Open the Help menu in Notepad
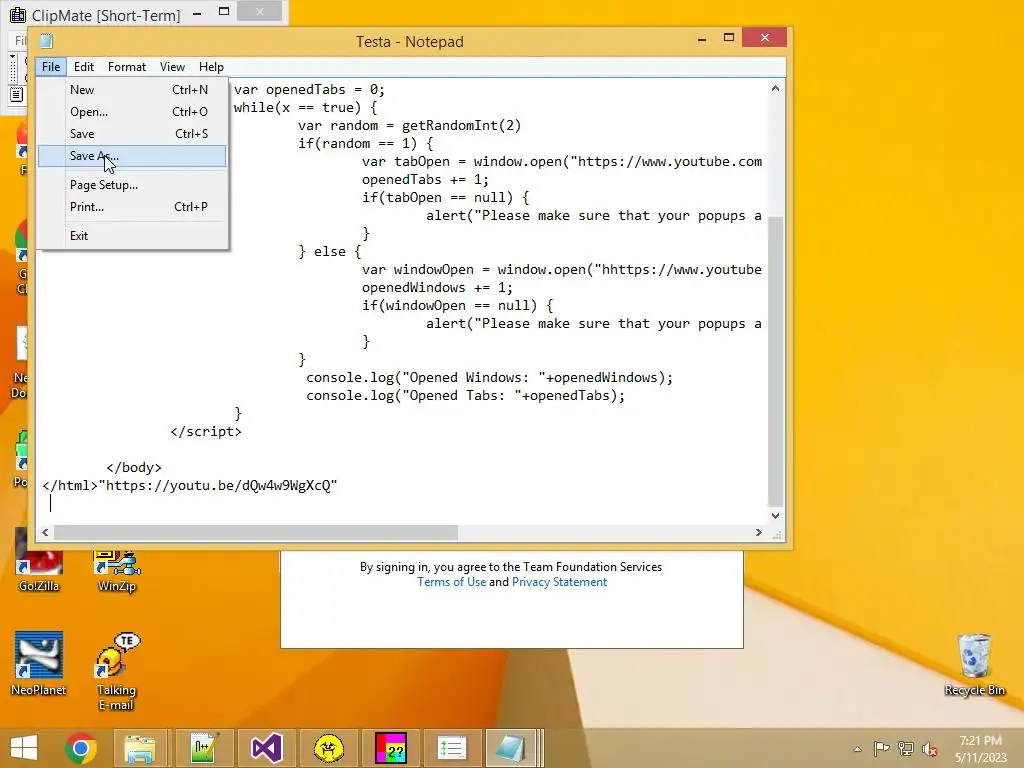This screenshot has width=1024, height=768. [x=211, y=67]
